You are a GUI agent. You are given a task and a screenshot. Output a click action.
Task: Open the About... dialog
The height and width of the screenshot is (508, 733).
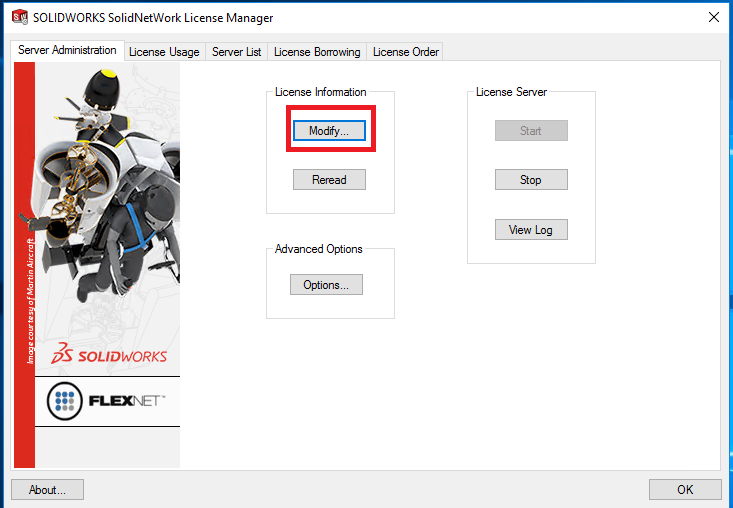click(x=47, y=489)
